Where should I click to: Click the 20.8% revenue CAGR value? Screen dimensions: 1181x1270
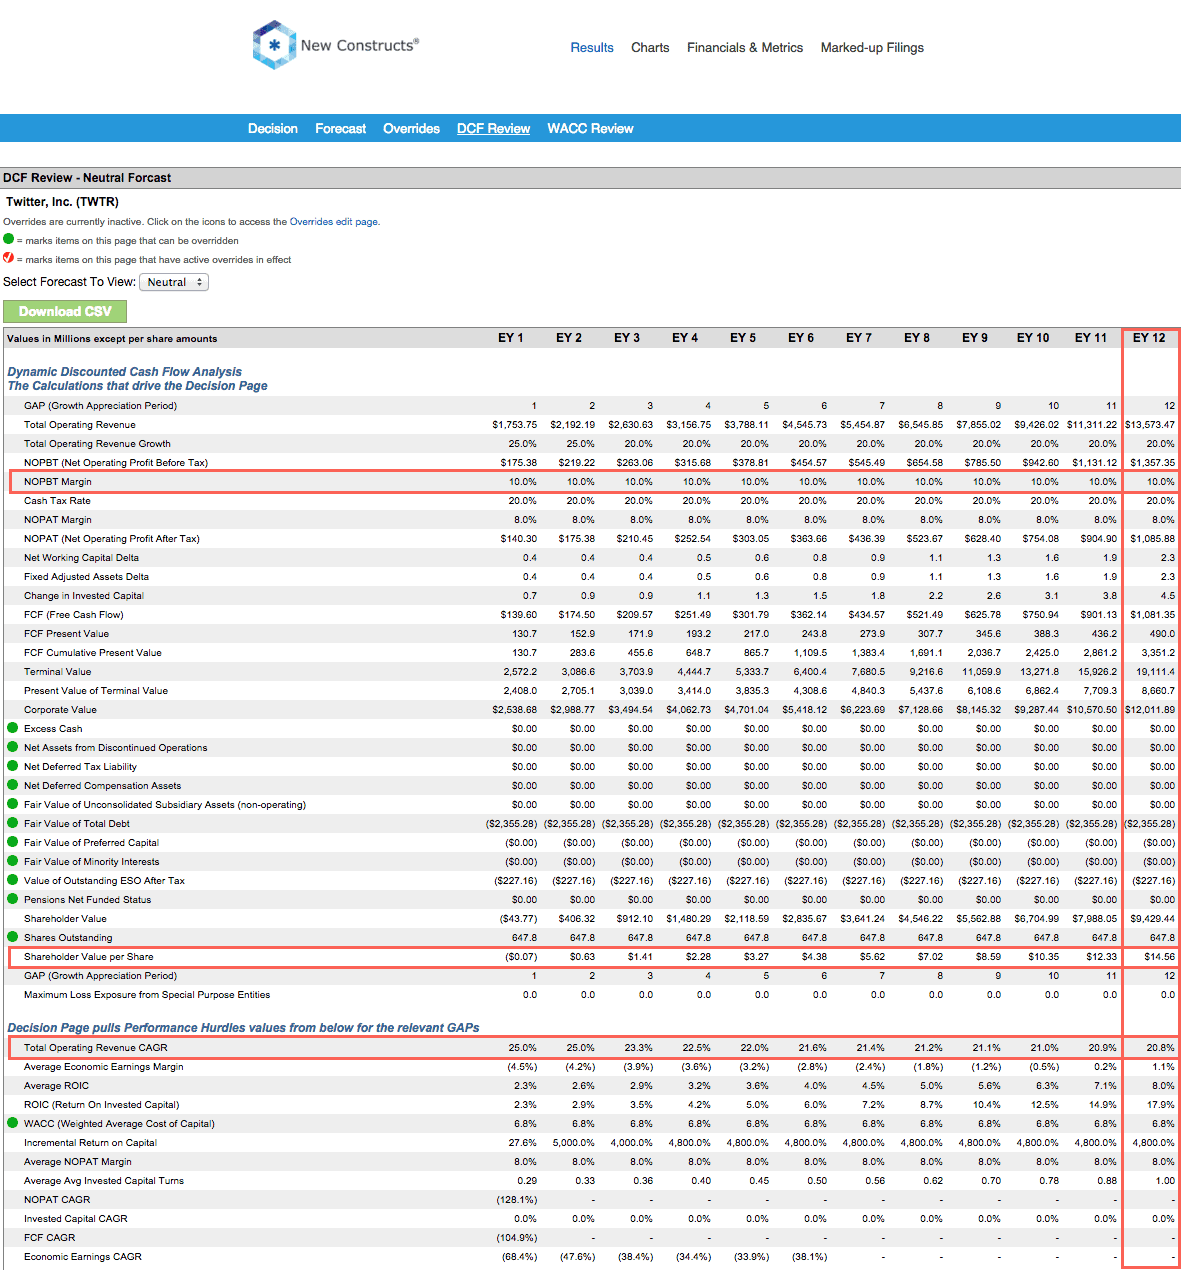pos(1161,1048)
